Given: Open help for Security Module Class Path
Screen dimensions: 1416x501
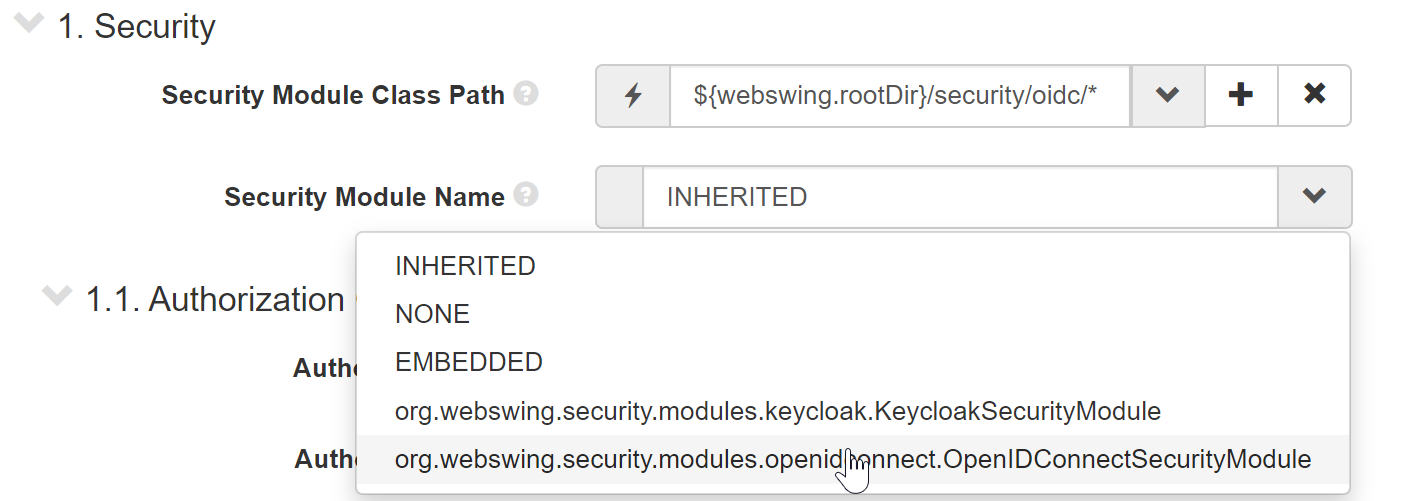Looking at the screenshot, I should [526, 95].
